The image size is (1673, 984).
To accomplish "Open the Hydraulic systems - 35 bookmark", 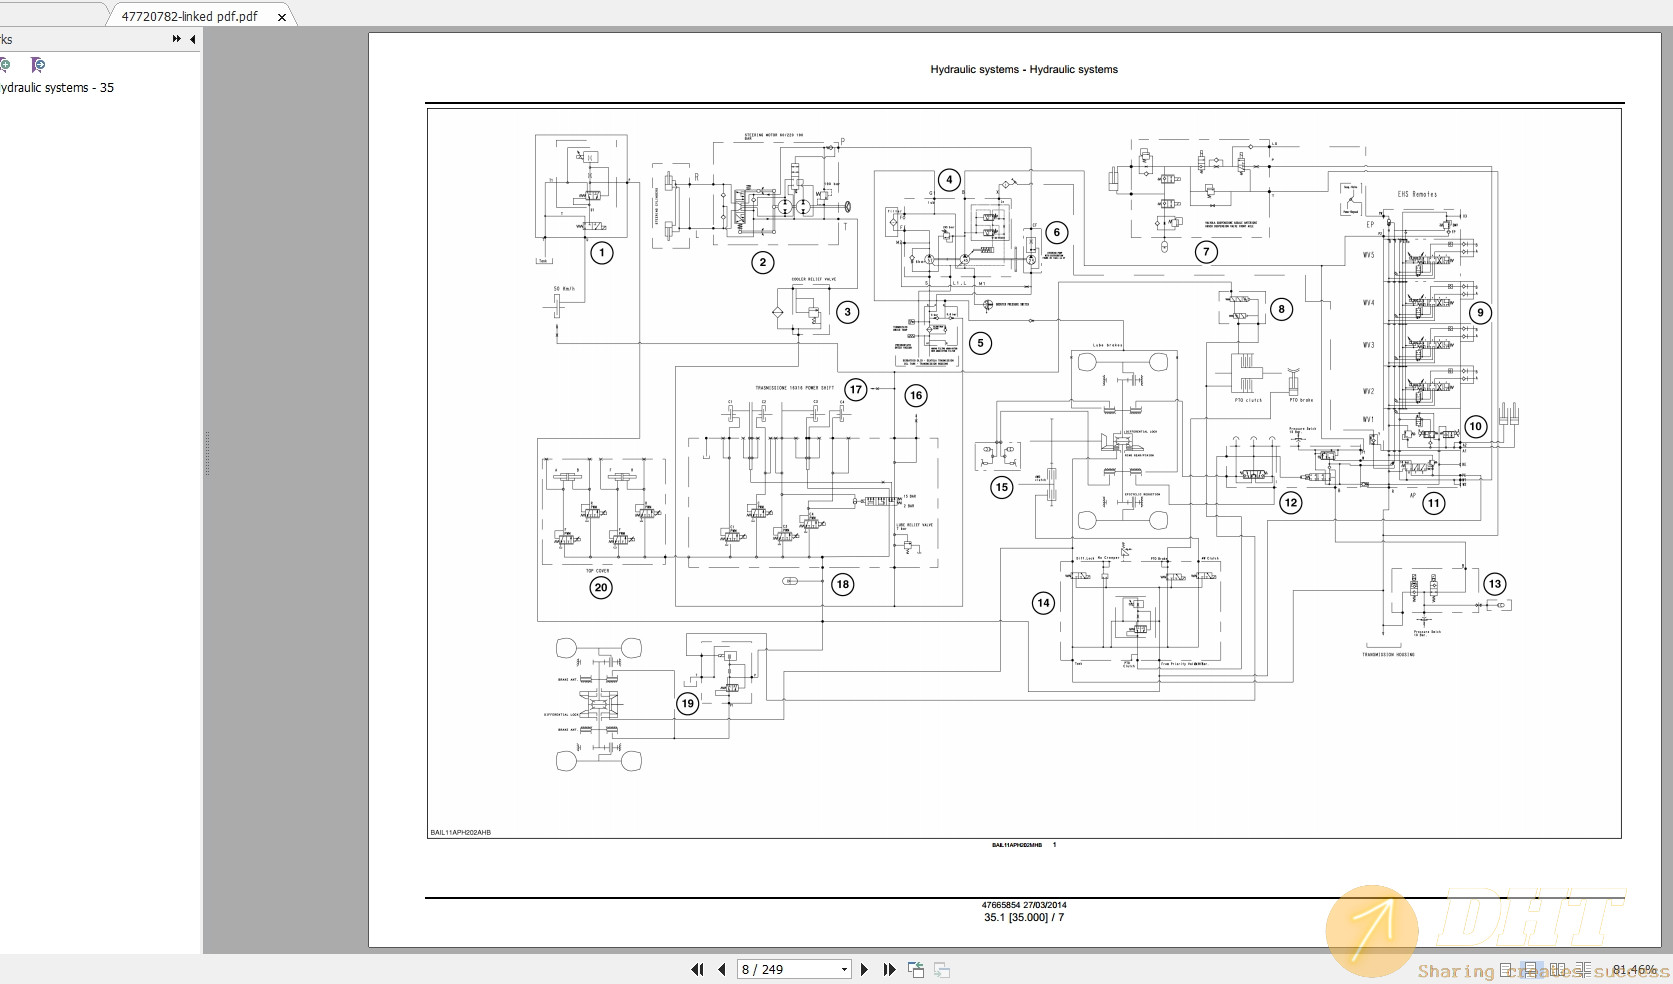I will [57, 88].
